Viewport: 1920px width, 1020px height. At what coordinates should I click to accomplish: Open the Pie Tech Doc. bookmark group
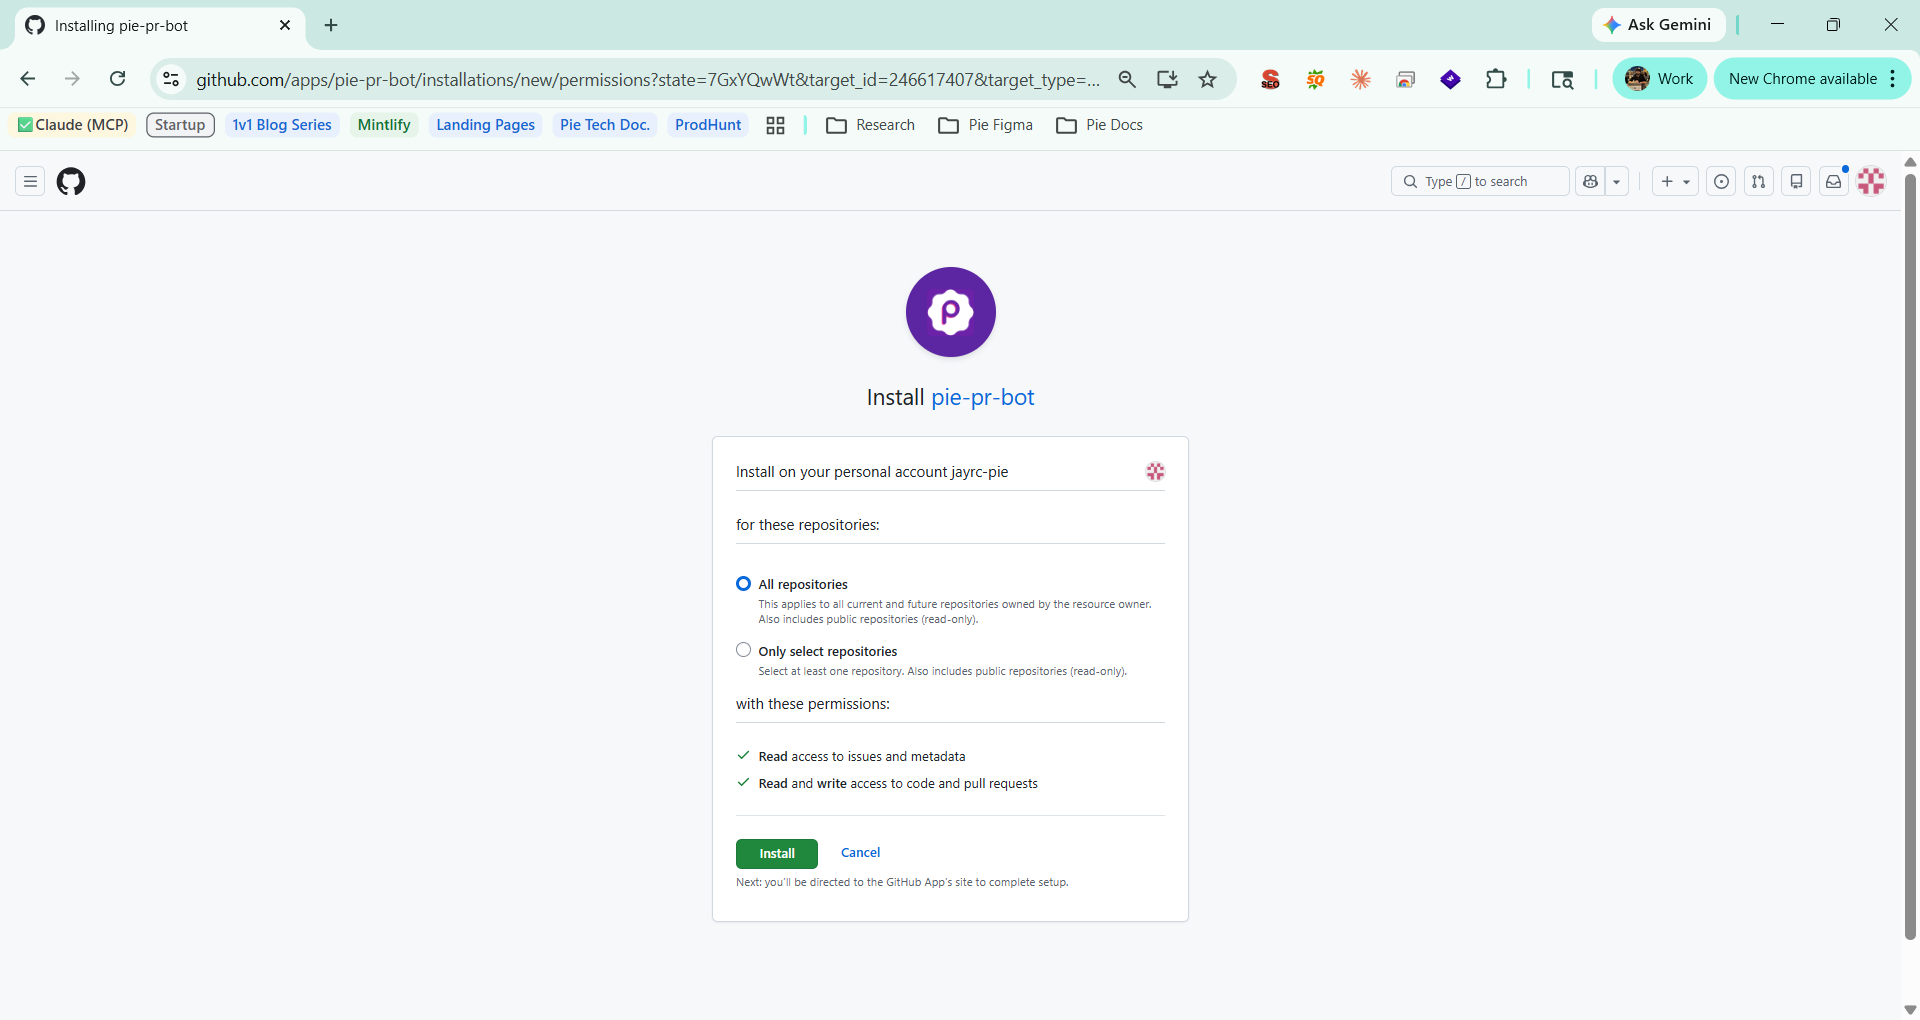pyautogui.click(x=605, y=125)
